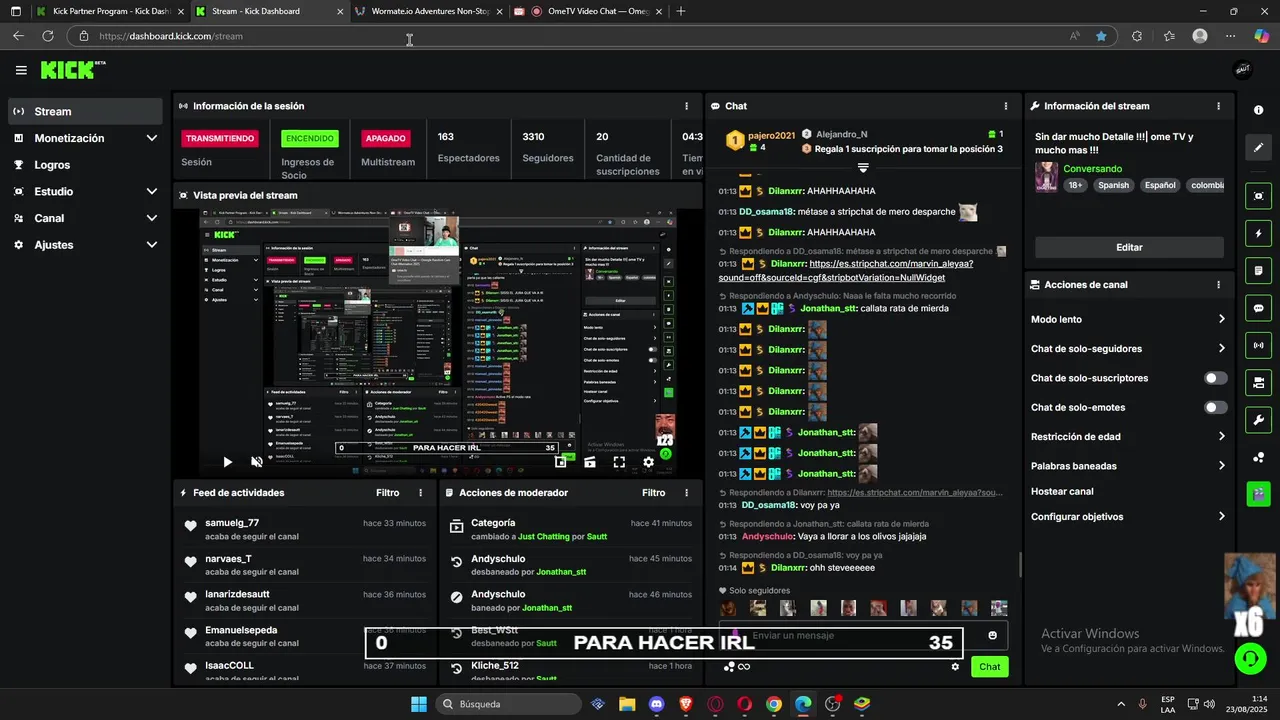This screenshot has height=720, width=1280.
Task: Open Windows Start menu
Action: point(419,704)
